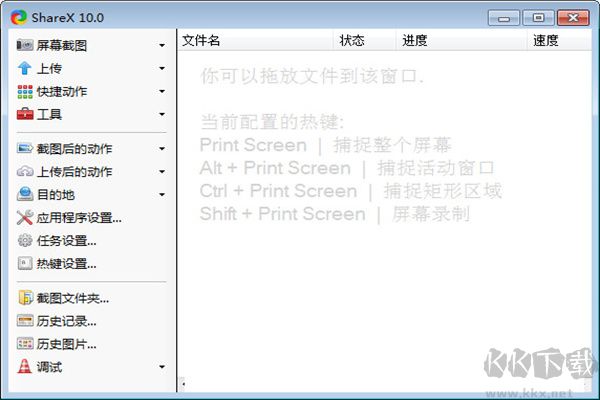Open the 调试 menu label
600x400 pixels.
pos(49,367)
